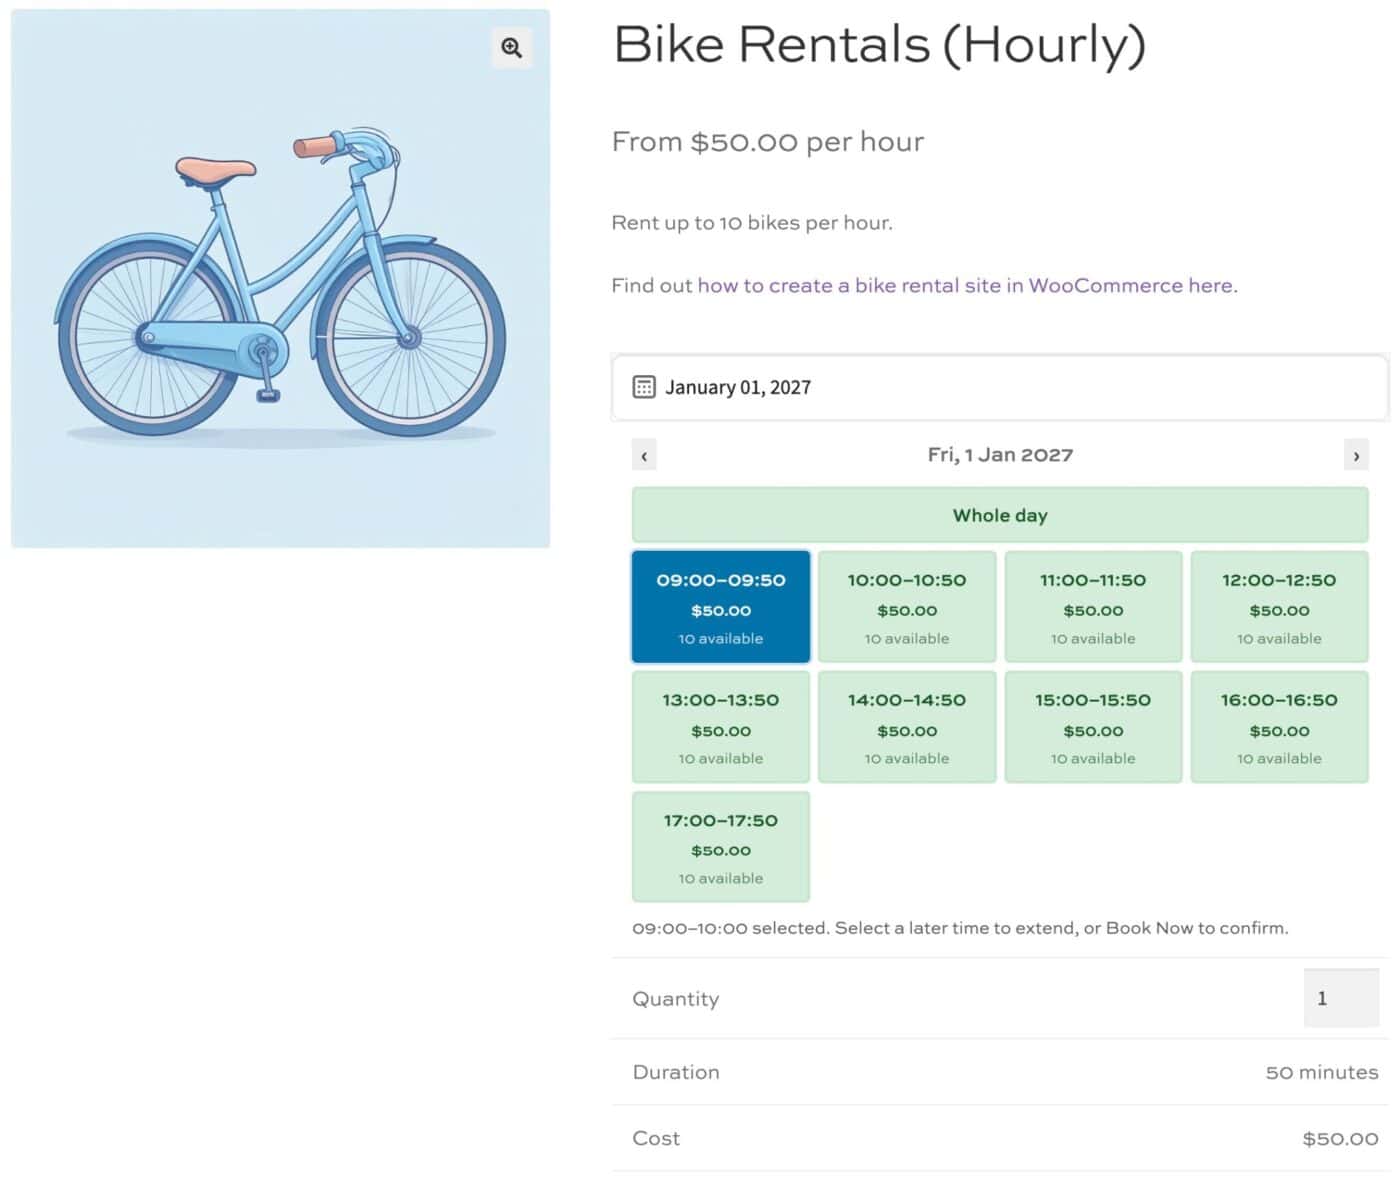This screenshot has height=1200, width=1400.
Task: Select the 16:00–16:50 time slot
Action: click(x=1279, y=727)
